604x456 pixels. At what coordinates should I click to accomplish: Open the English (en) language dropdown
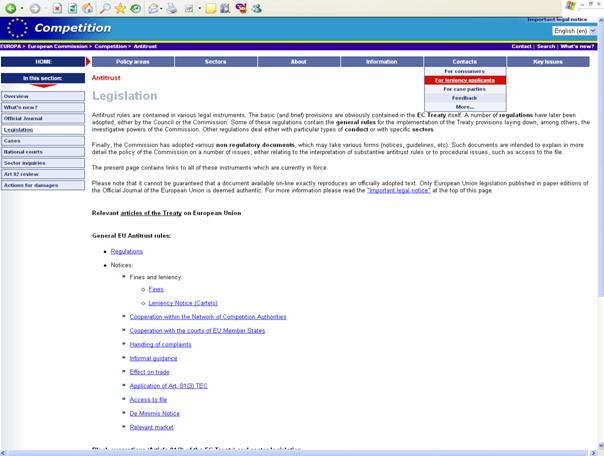click(x=574, y=31)
